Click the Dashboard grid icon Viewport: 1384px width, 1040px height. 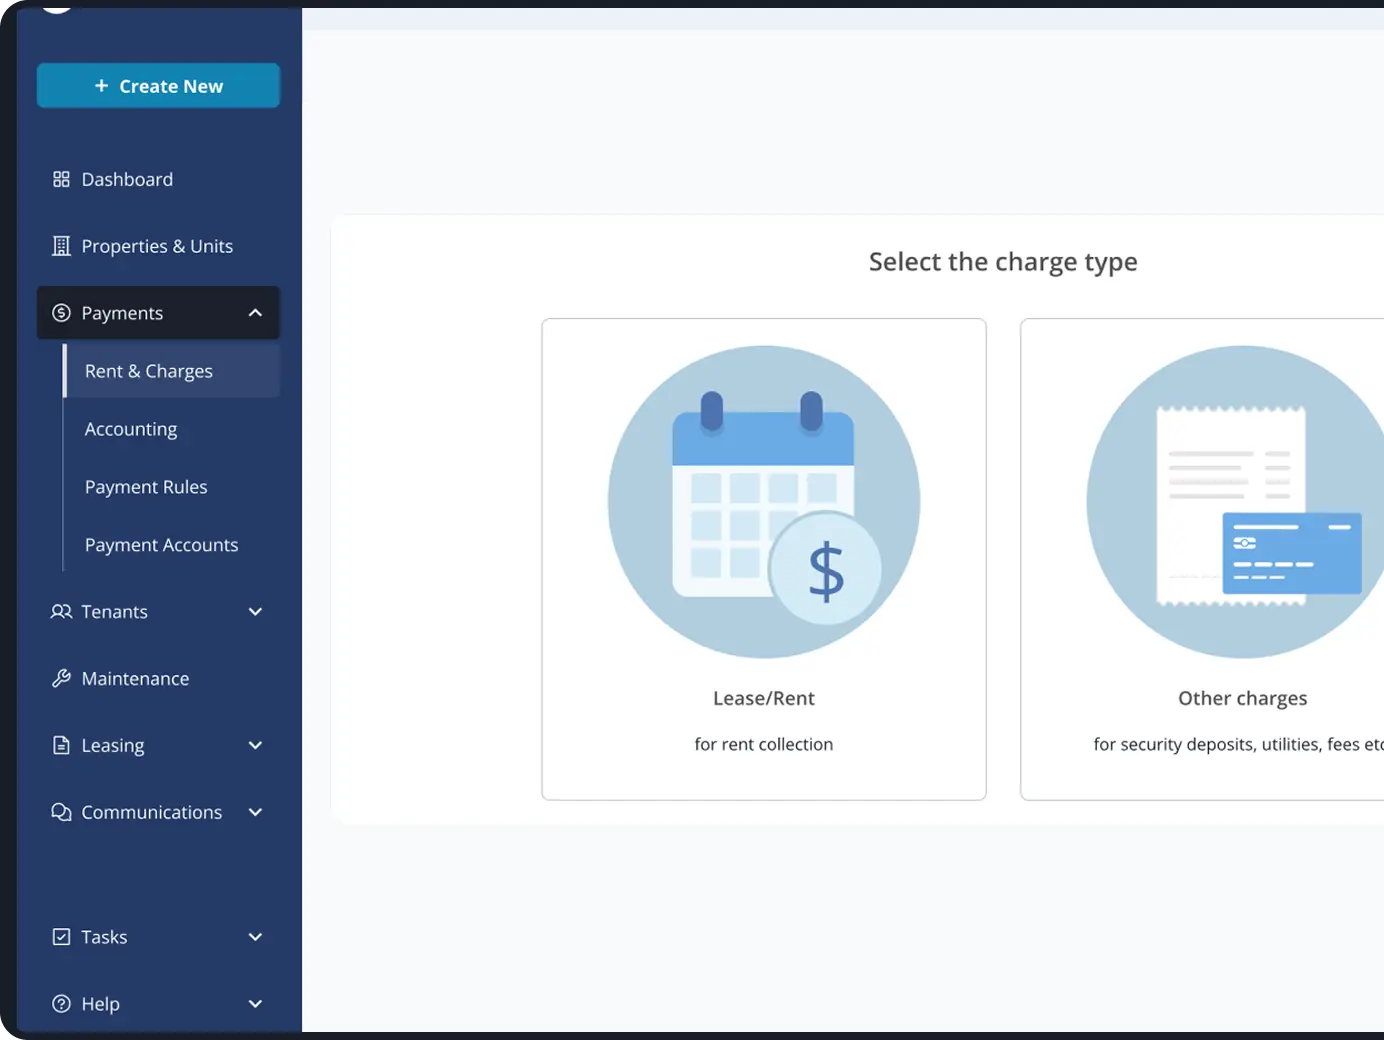point(61,179)
